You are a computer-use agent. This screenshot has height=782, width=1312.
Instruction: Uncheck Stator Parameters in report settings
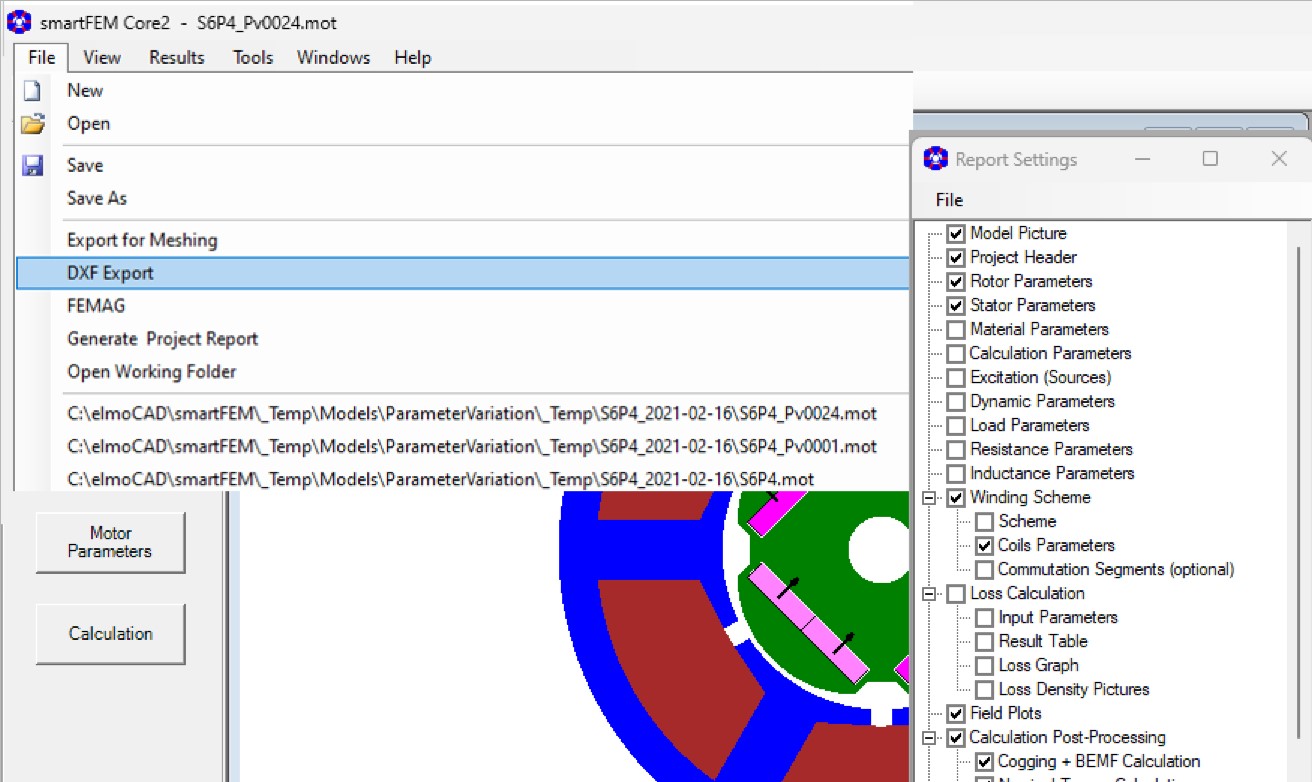click(956, 305)
